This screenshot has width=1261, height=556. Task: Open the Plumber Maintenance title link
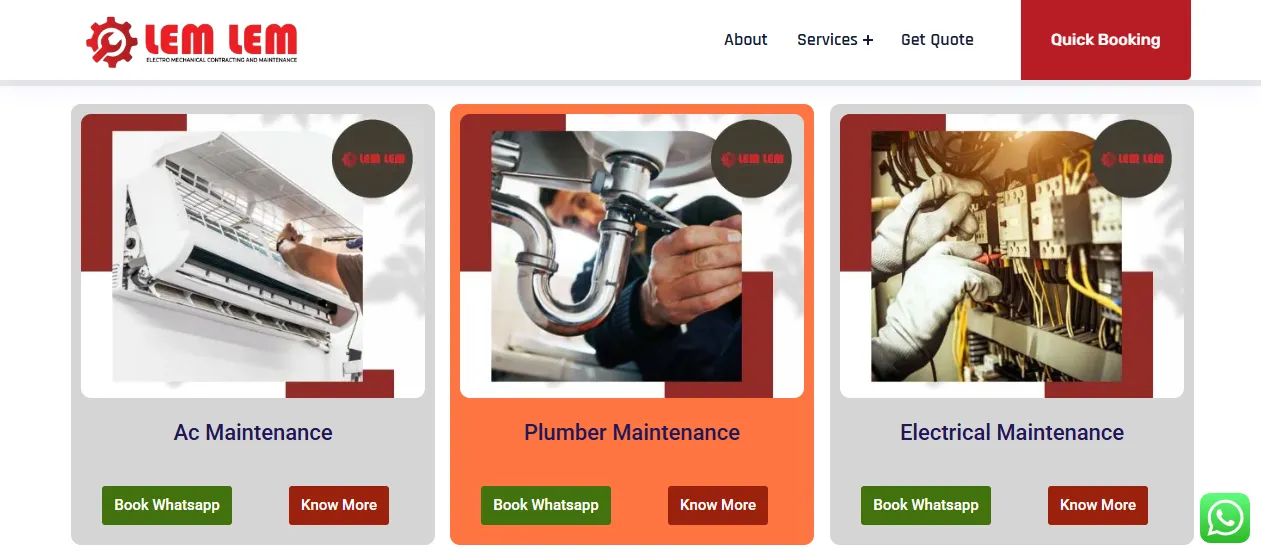632,433
